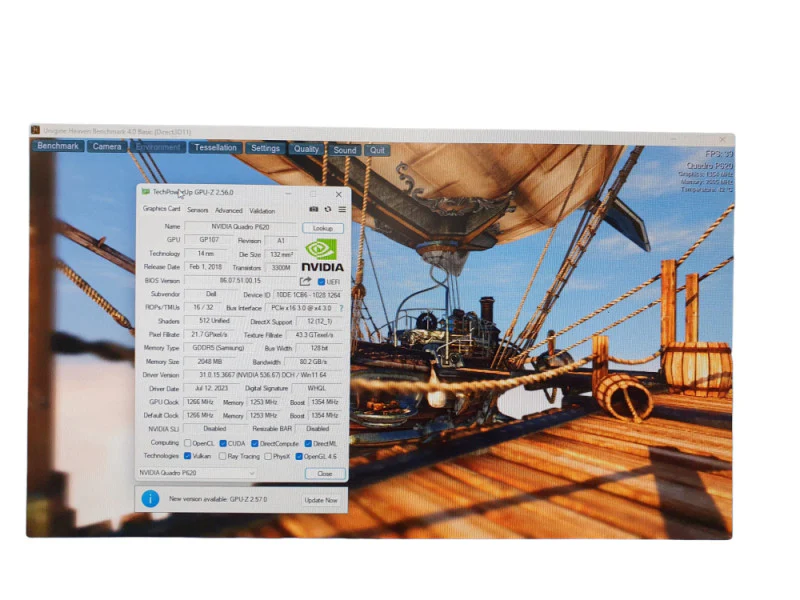This screenshot has height=600, width=800.
Task: Click the Lookup button
Action: pyautogui.click(x=322, y=228)
